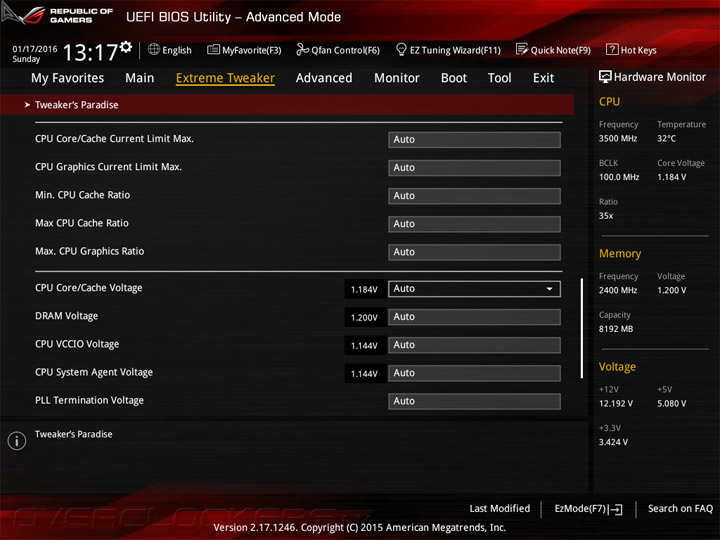Open MyFavorite(F3) via its folder icon
720x540 pixels.
coord(213,49)
